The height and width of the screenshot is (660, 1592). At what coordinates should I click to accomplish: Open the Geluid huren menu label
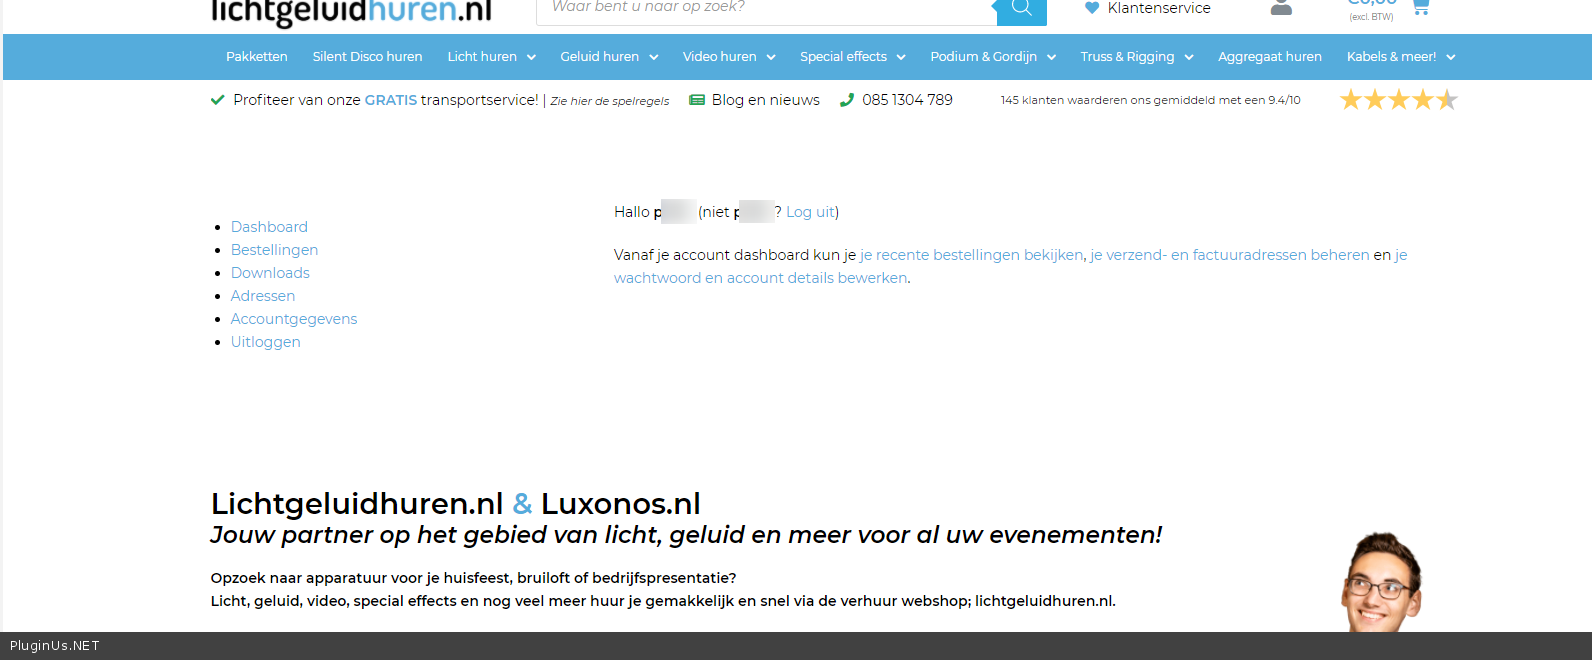click(x=600, y=57)
